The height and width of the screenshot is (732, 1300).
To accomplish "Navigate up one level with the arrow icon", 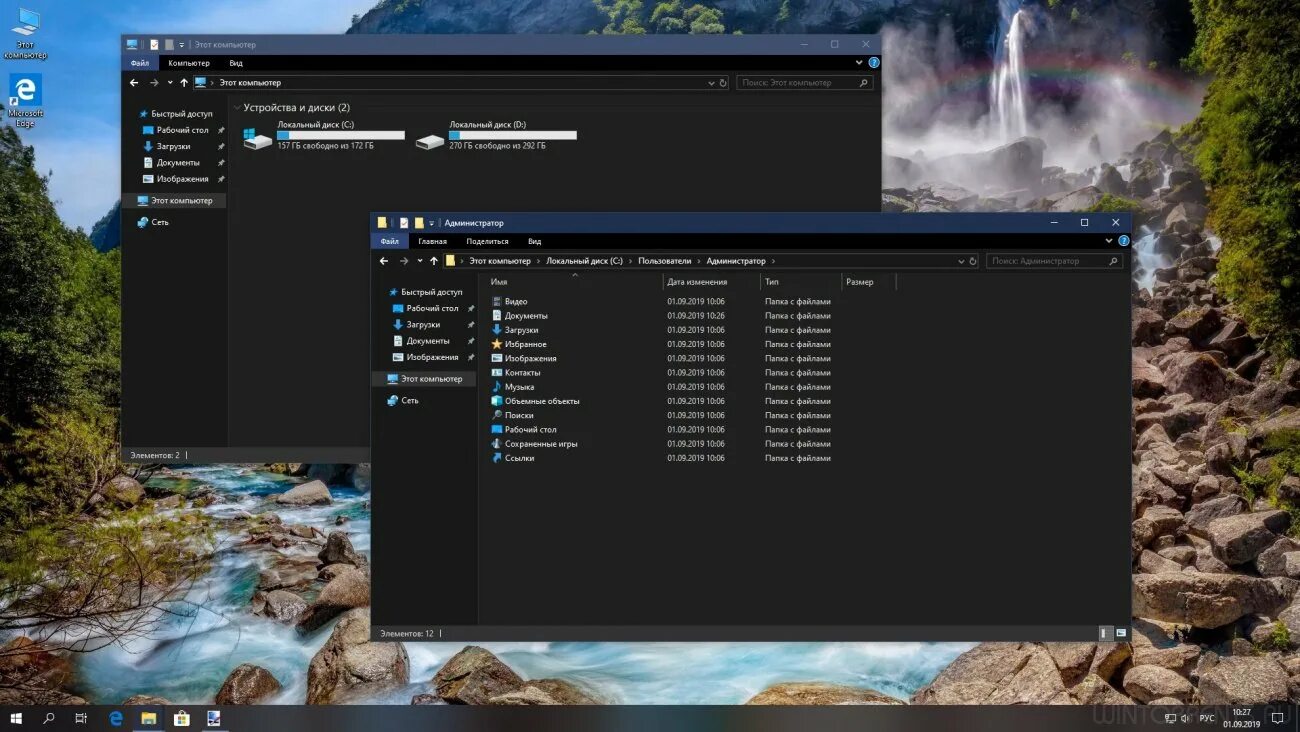I will [434, 260].
